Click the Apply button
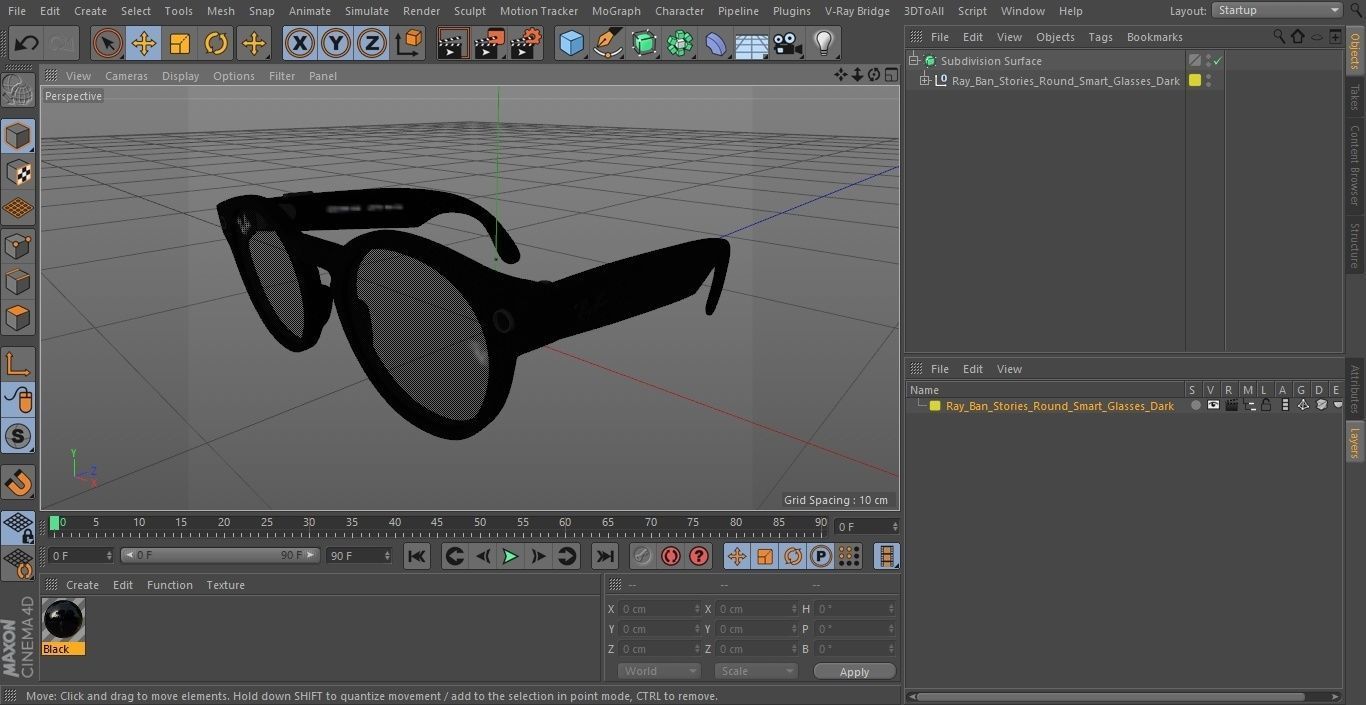 tap(854, 671)
